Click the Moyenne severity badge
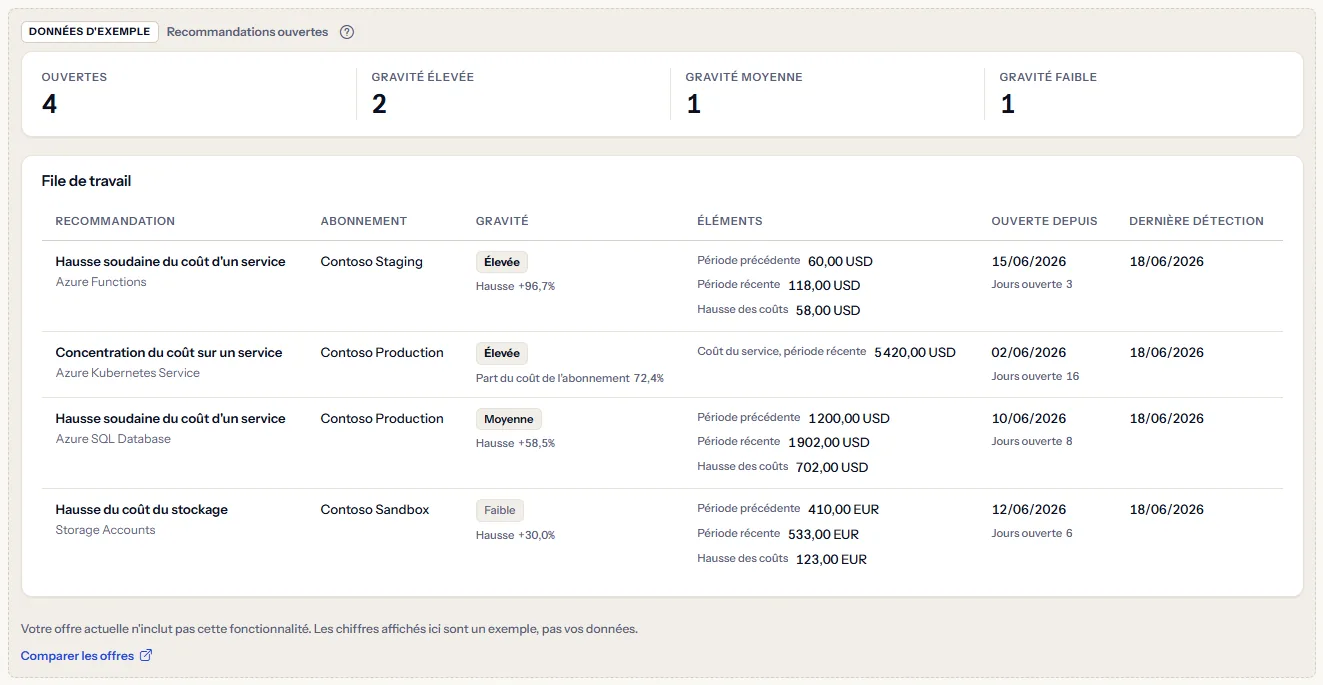Image resolution: width=1323 pixels, height=685 pixels. (x=509, y=419)
